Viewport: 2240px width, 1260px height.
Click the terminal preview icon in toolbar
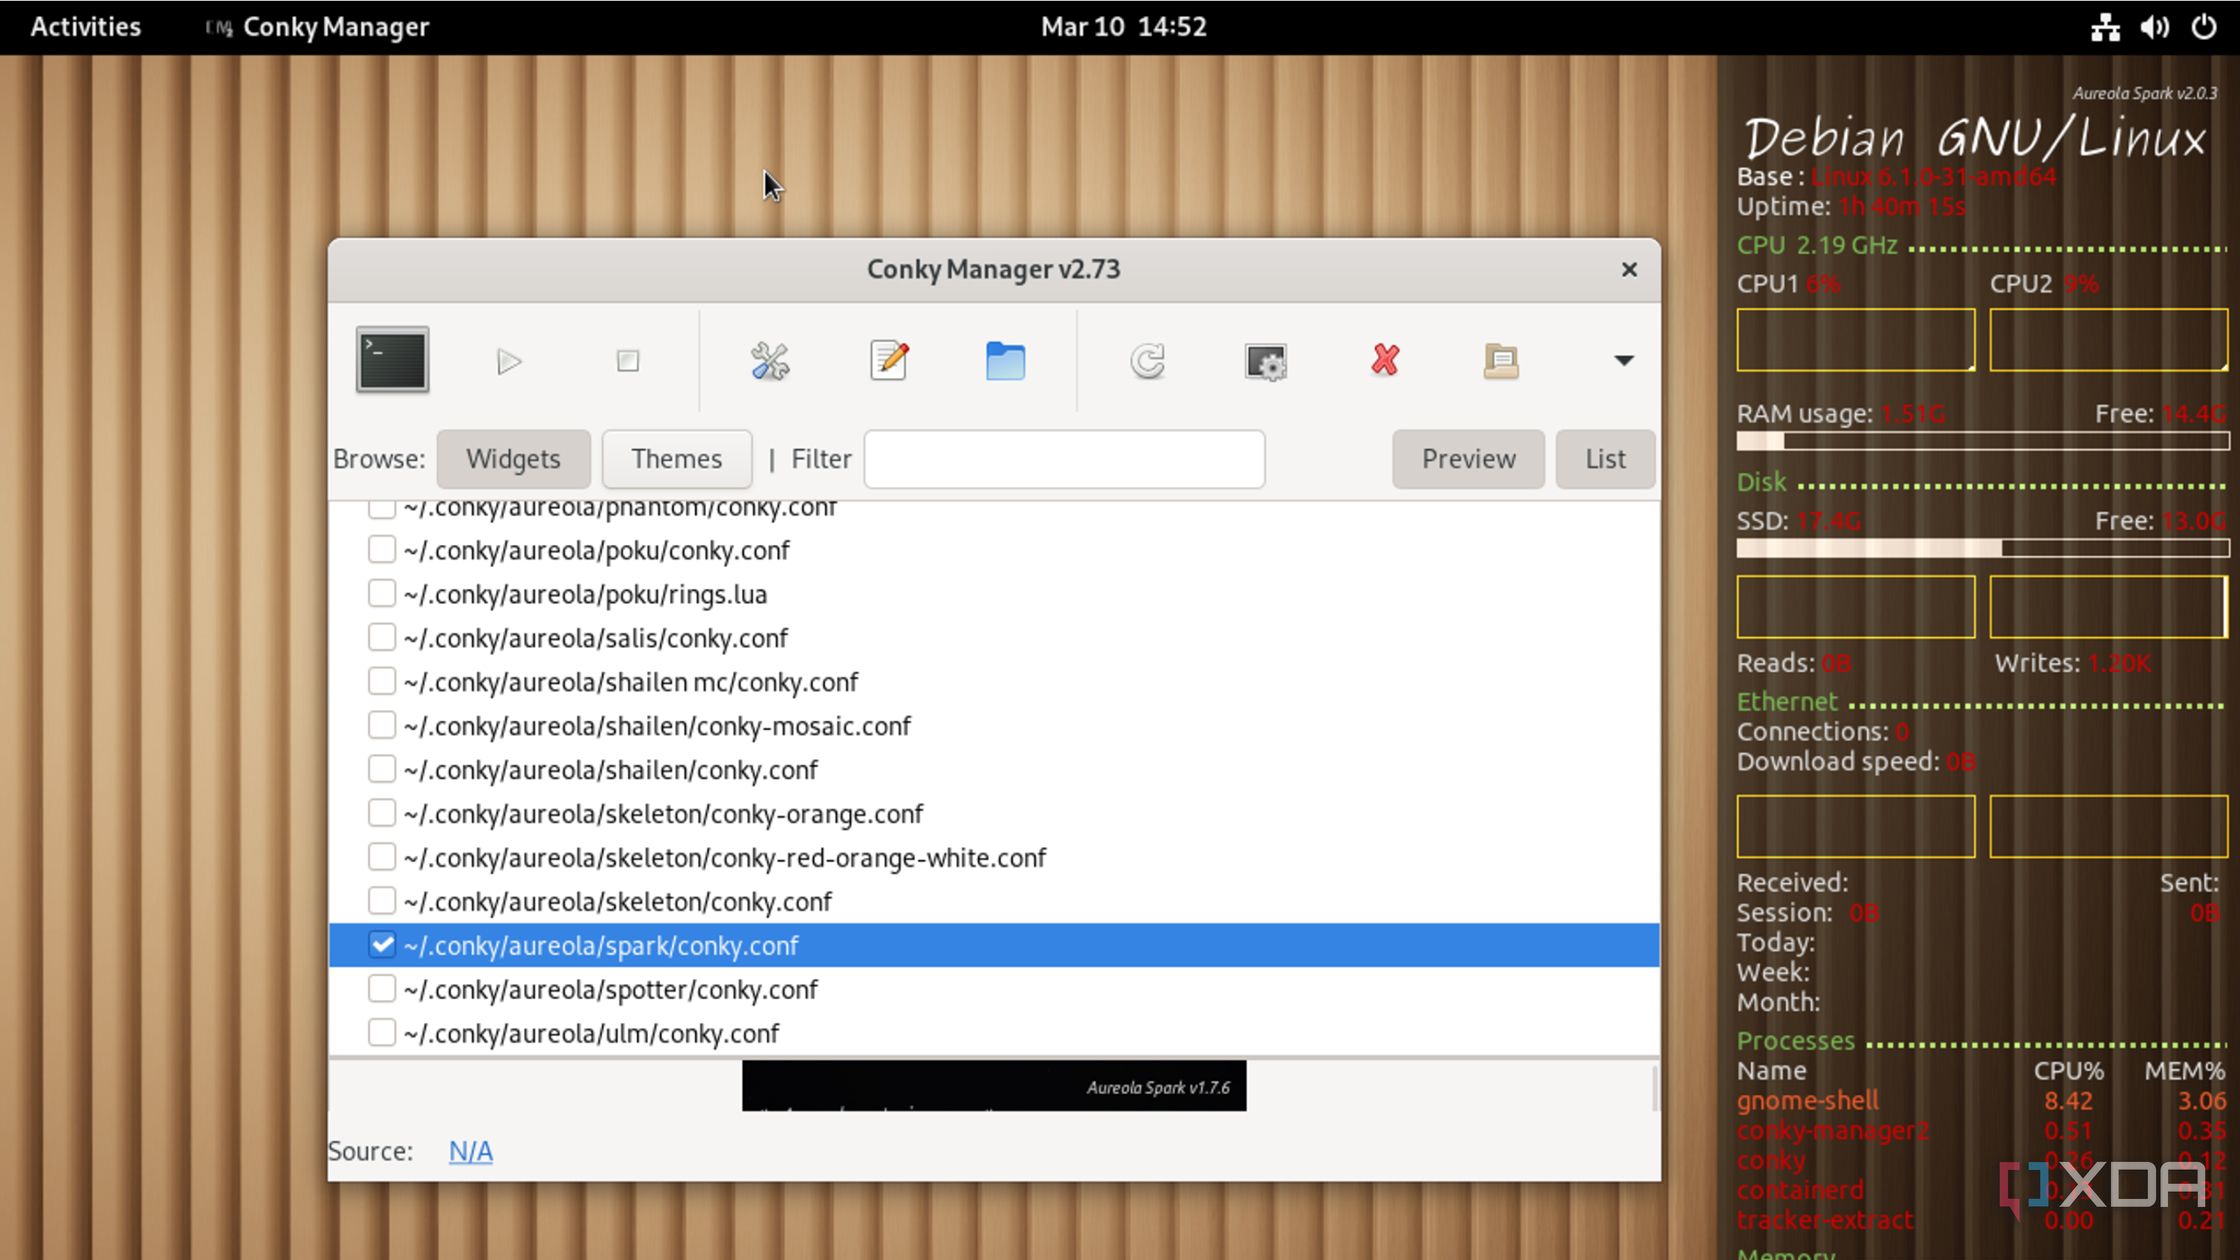392,360
